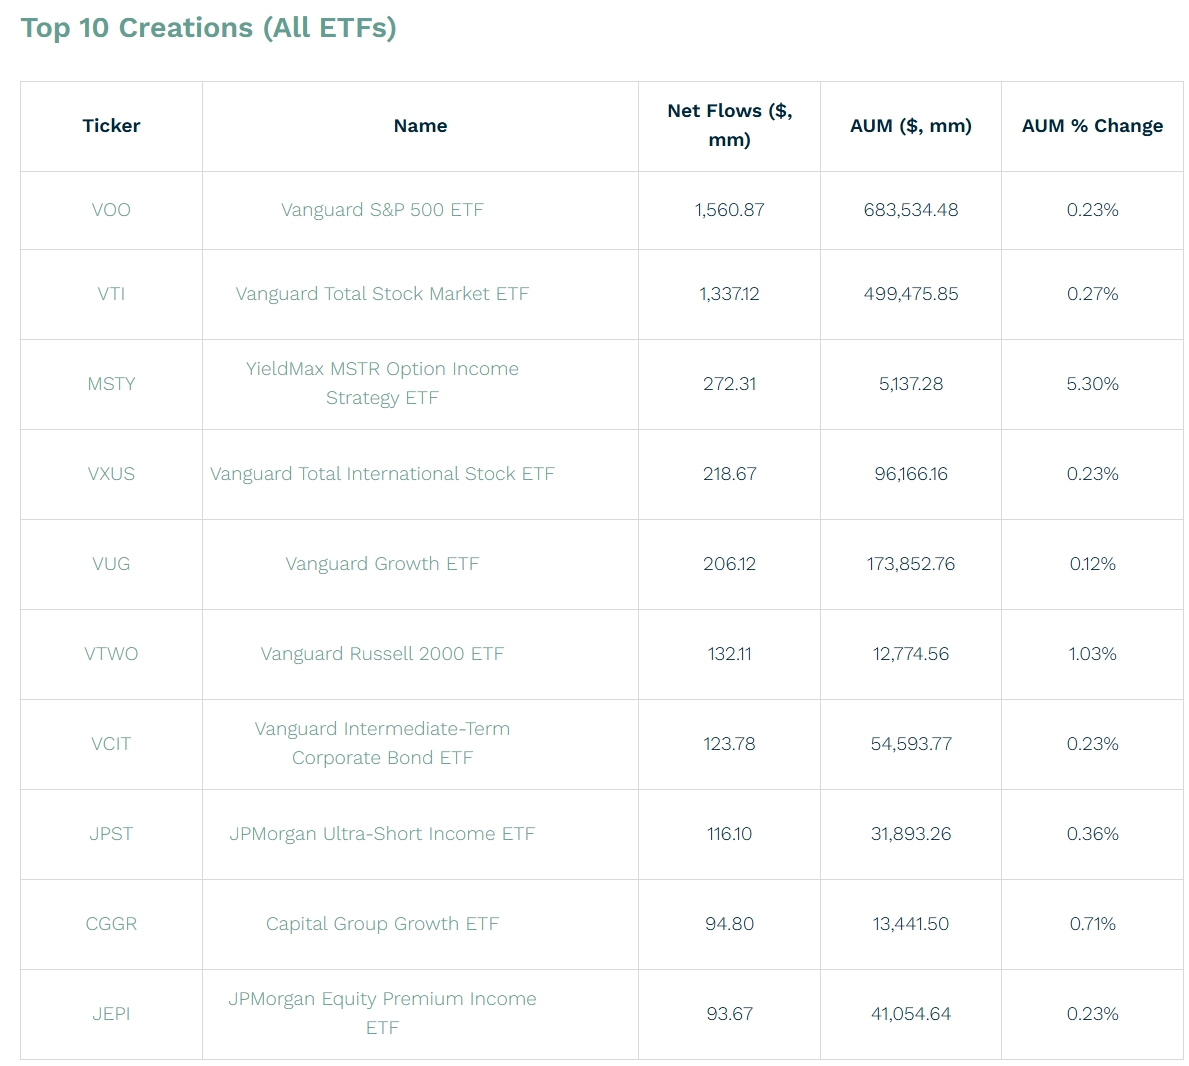Open the VXUS ticker link
The image size is (1189, 1066).
[x=111, y=474]
